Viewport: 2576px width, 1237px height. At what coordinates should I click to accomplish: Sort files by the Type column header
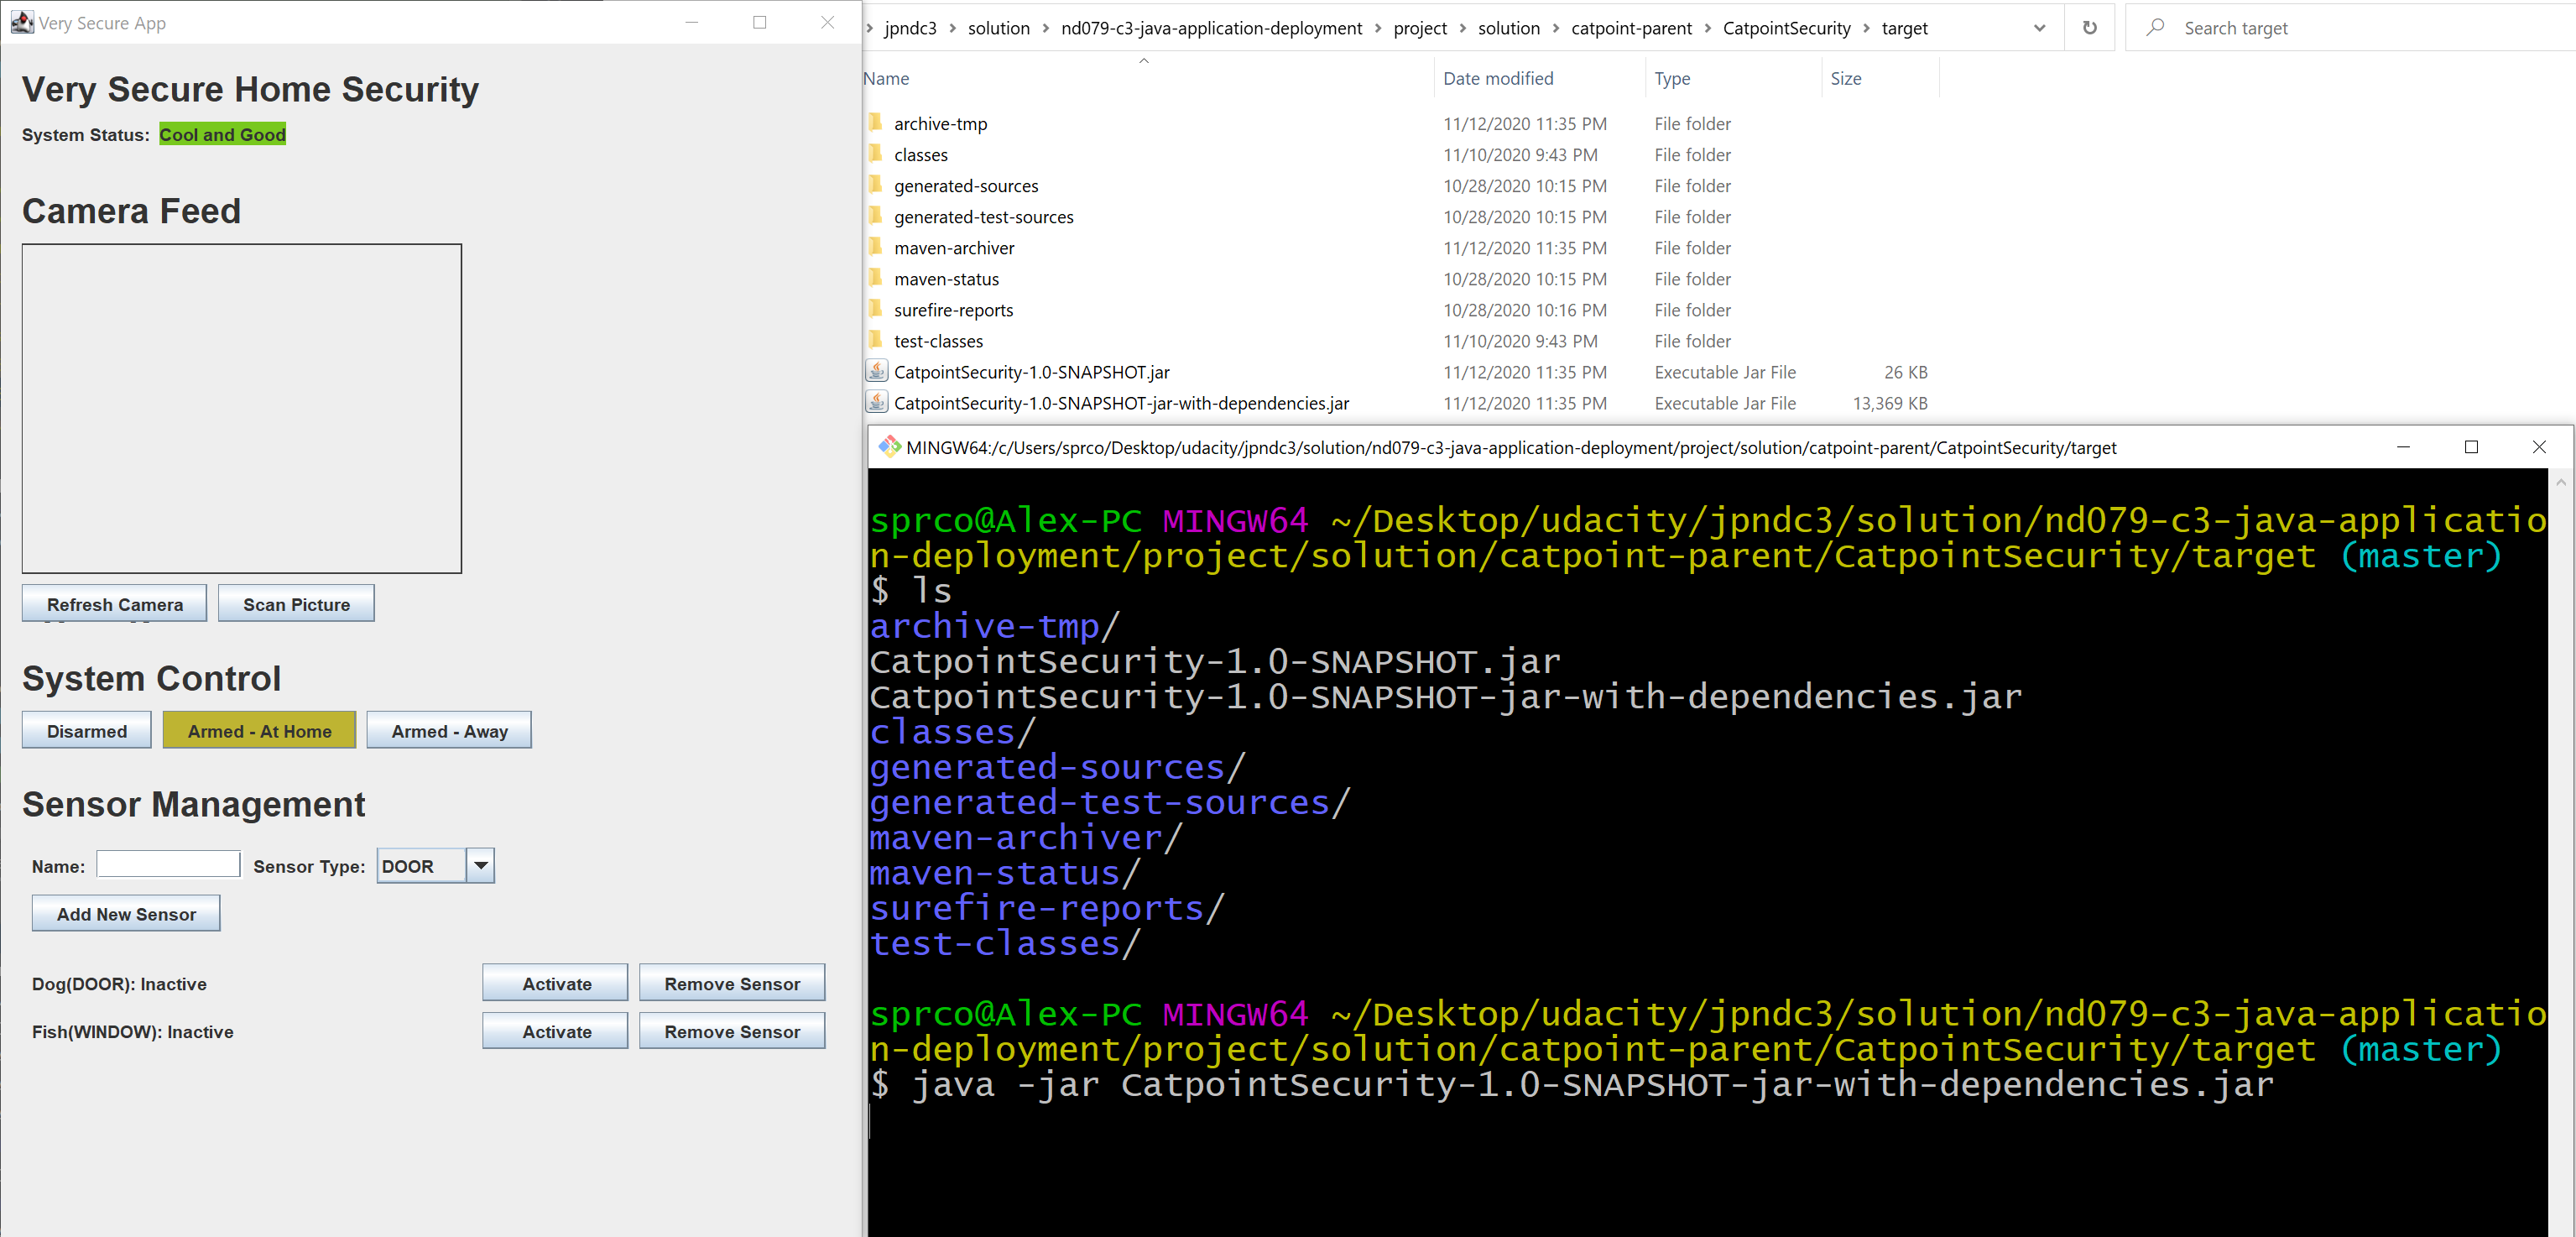tap(1672, 78)
